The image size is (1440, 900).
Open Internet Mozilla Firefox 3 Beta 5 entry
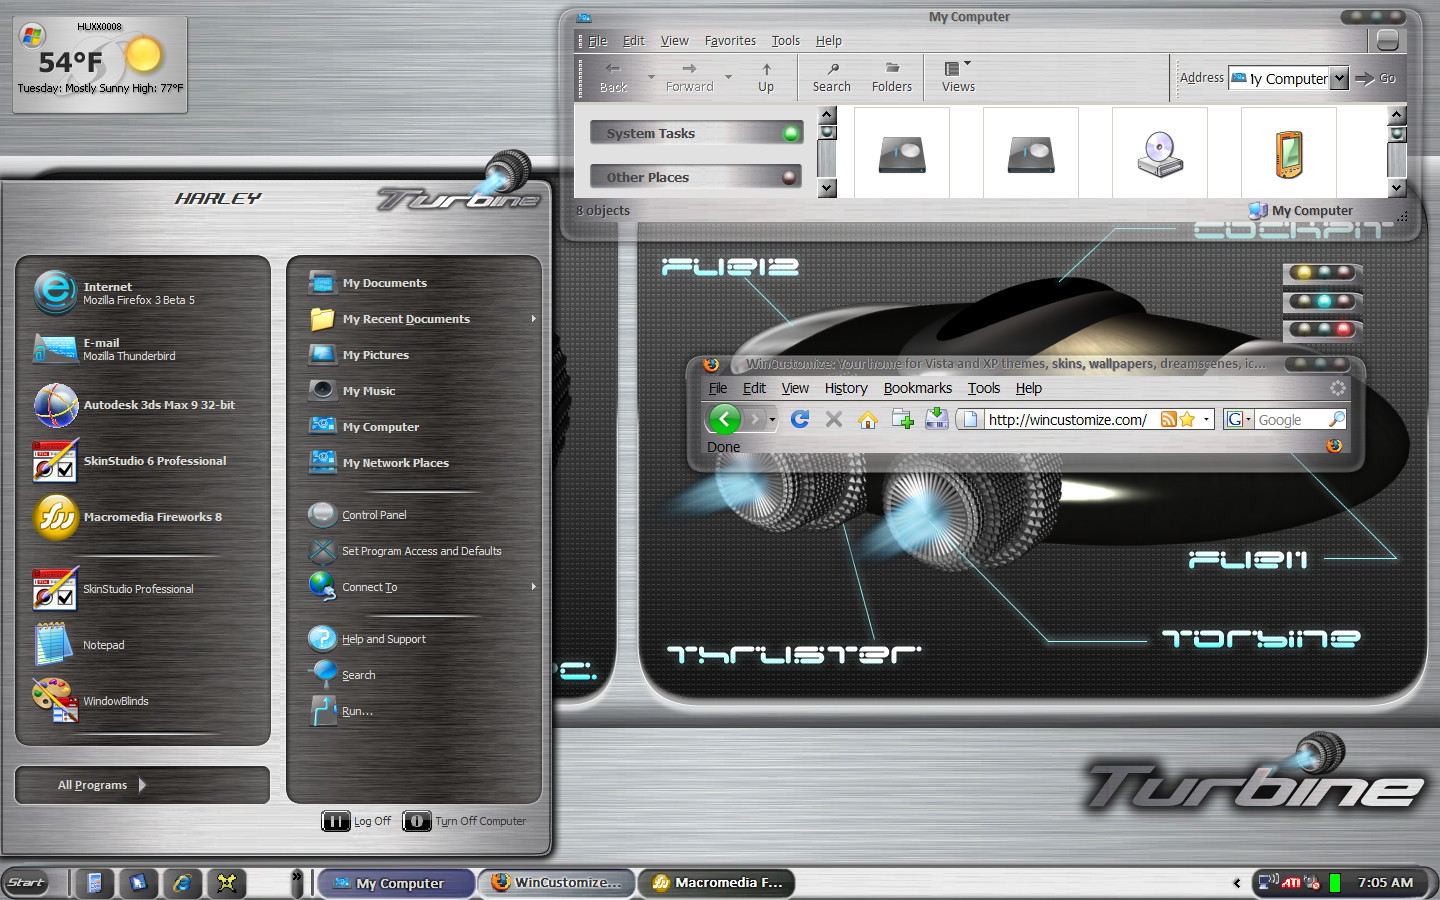point(143,293)
